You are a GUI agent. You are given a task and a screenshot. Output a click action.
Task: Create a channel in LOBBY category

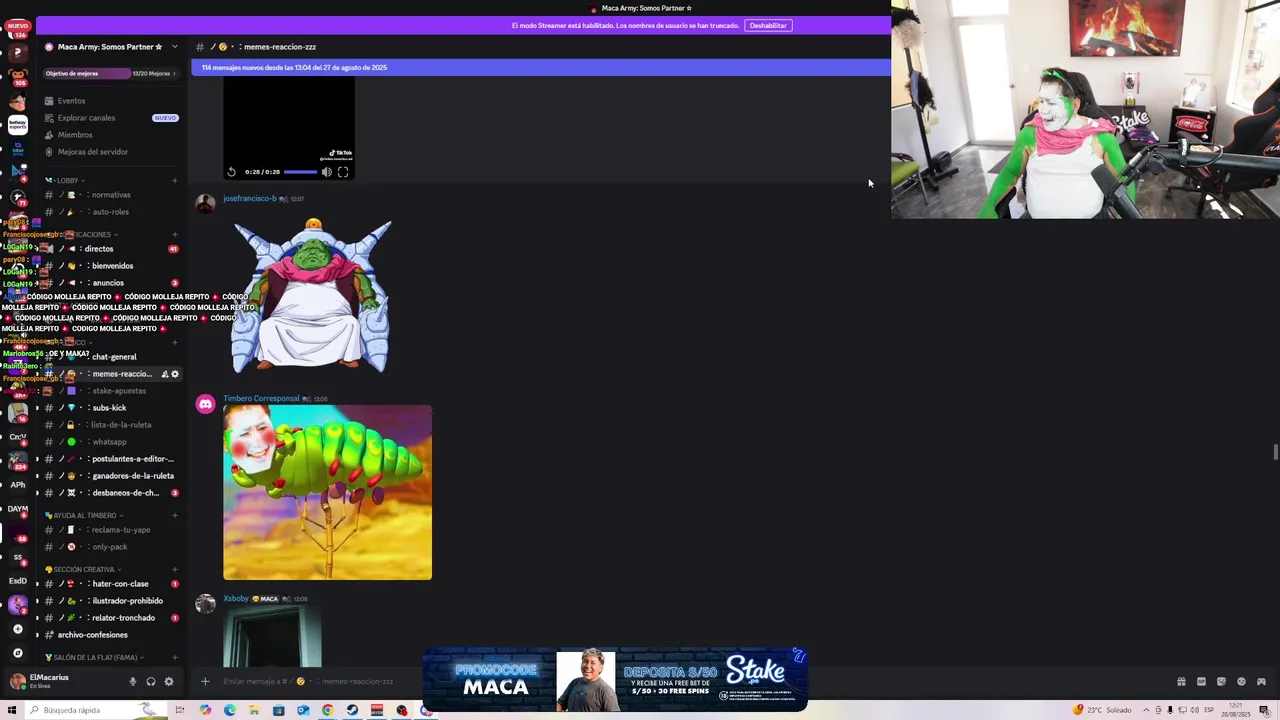pyautogui.click(x=175, y=181)
